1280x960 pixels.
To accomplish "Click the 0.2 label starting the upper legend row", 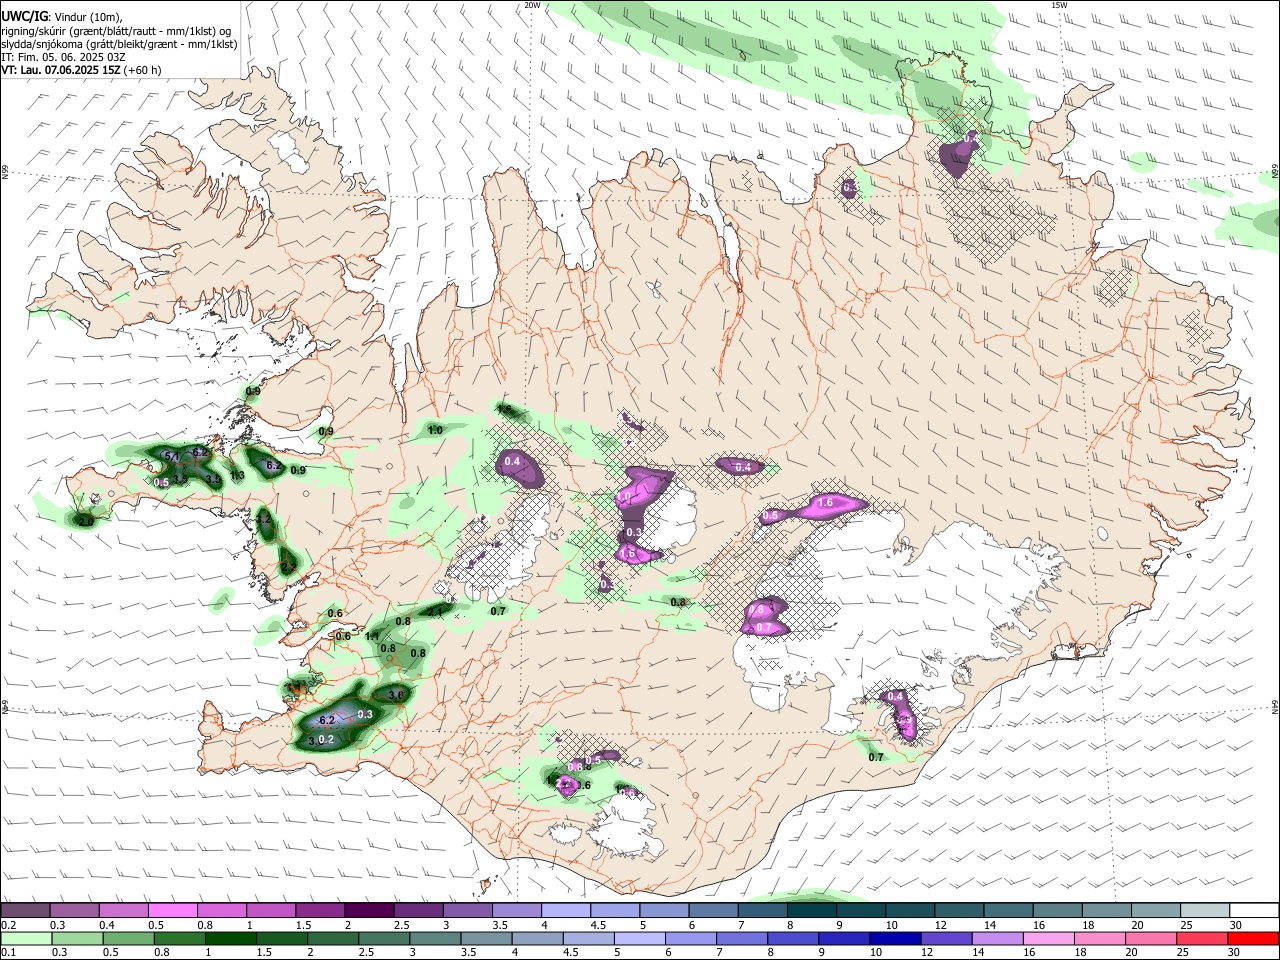I will pos(8,925).
